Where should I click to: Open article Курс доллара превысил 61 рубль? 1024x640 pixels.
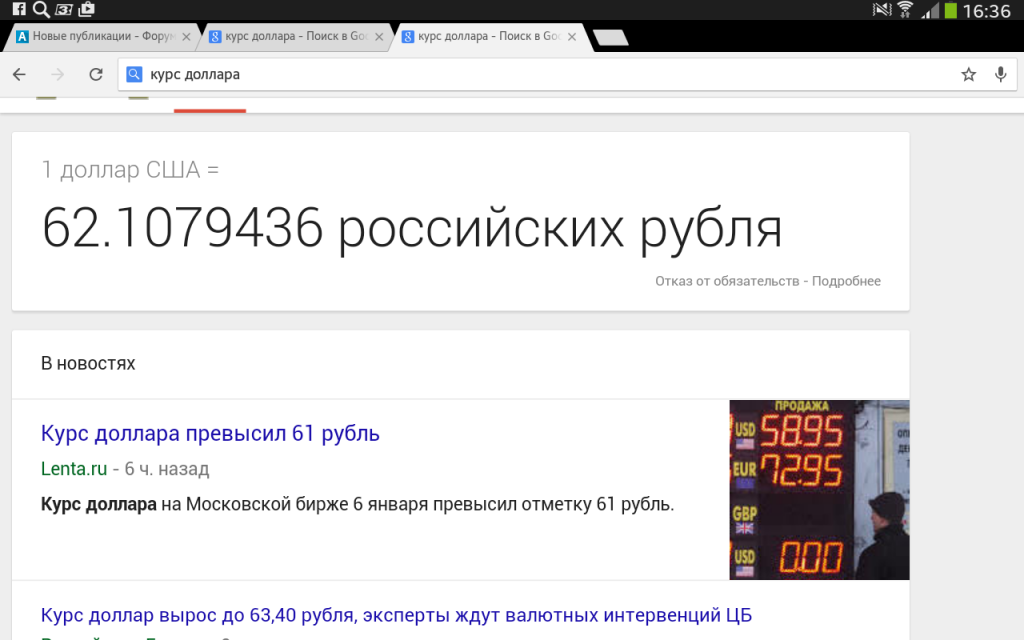click(x=210, y=434)
